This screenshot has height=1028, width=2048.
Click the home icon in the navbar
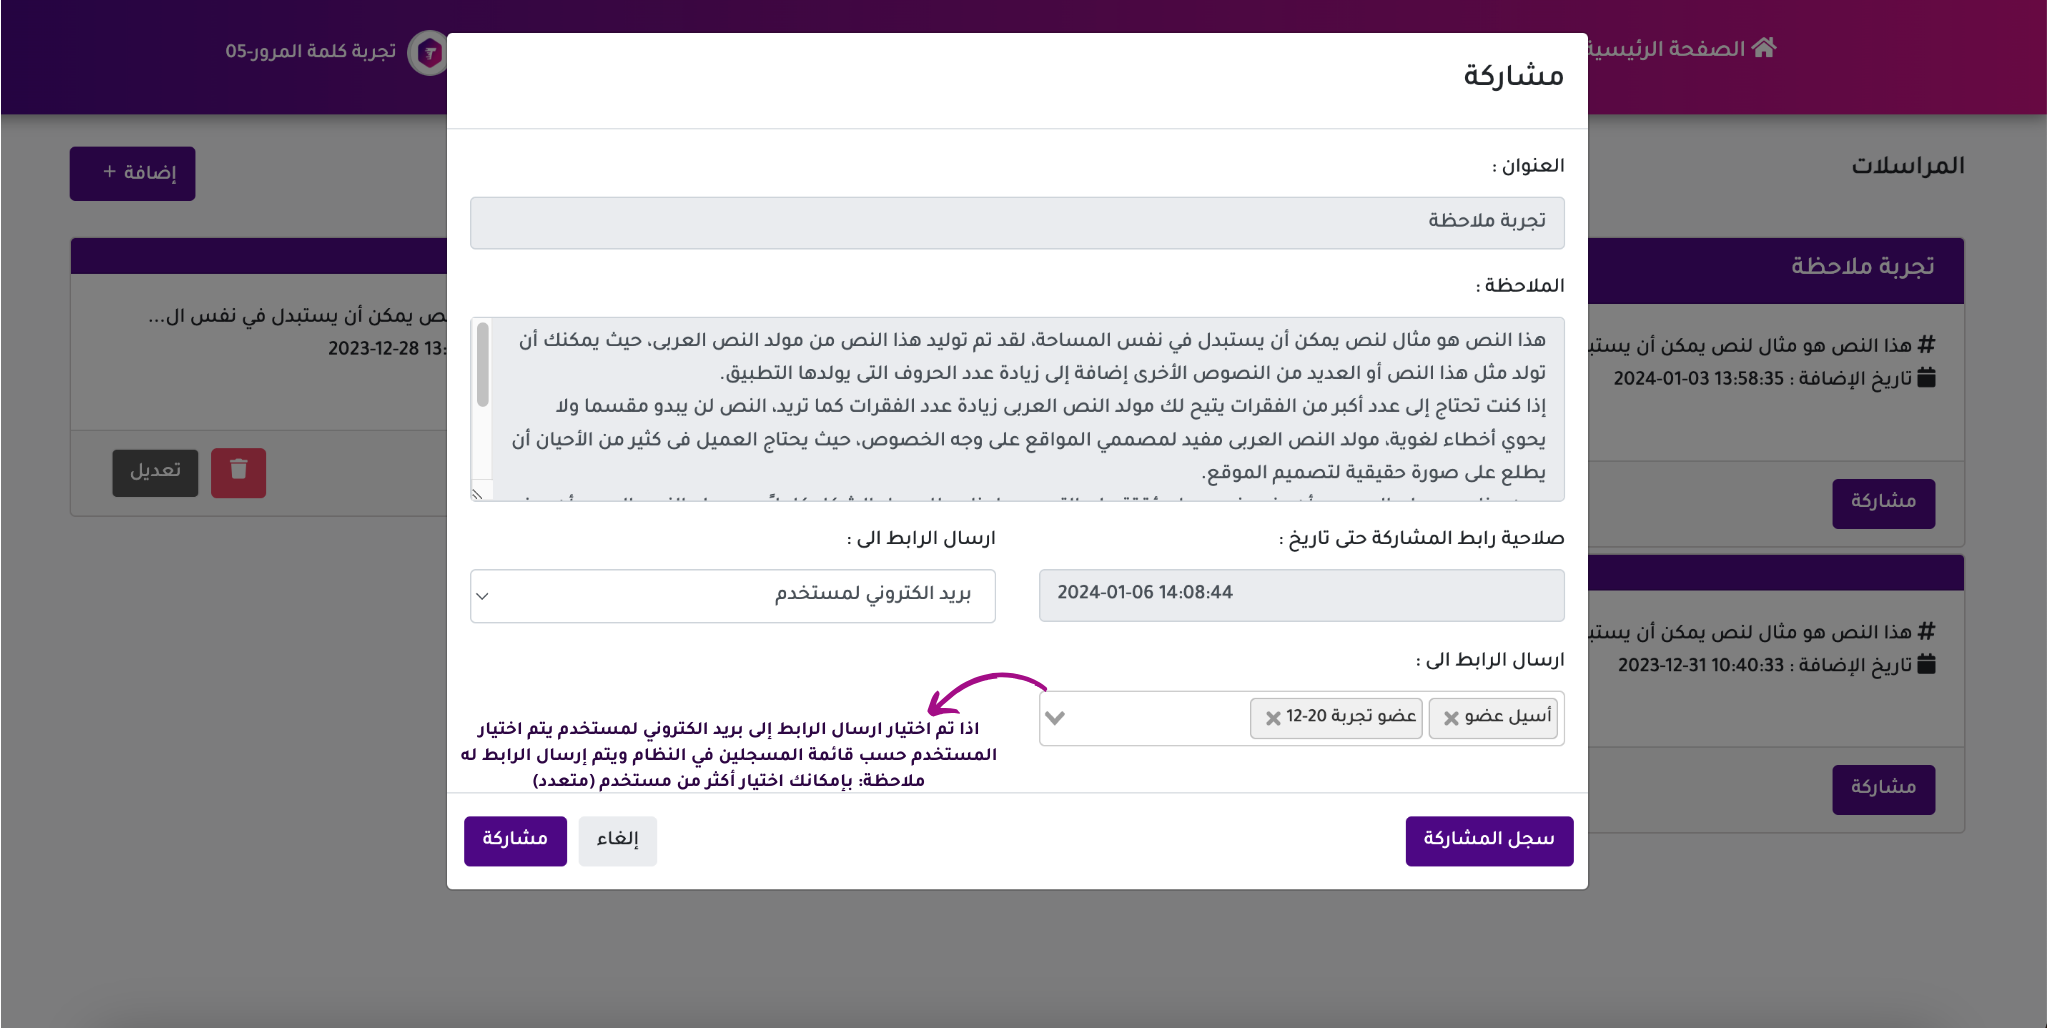pyautogui.click(x=1764, y=48)
